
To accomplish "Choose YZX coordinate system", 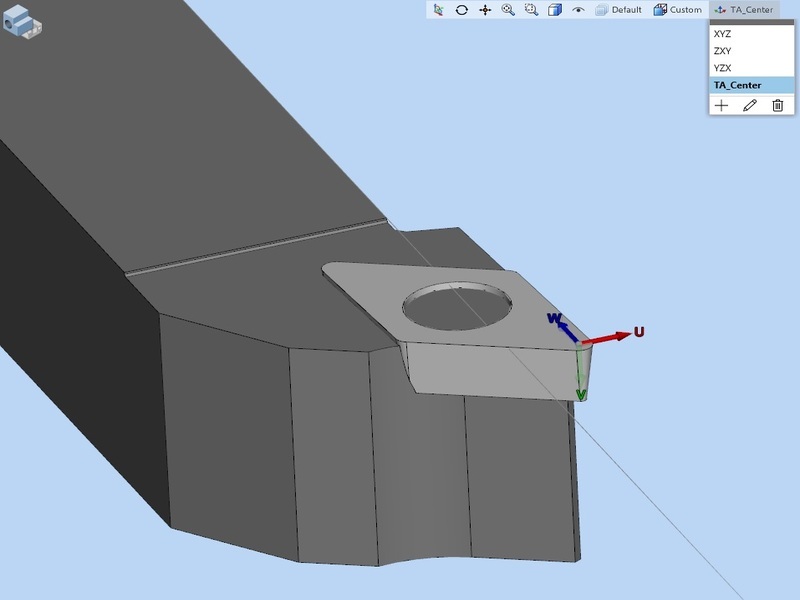I will click(x=752, y=67).
